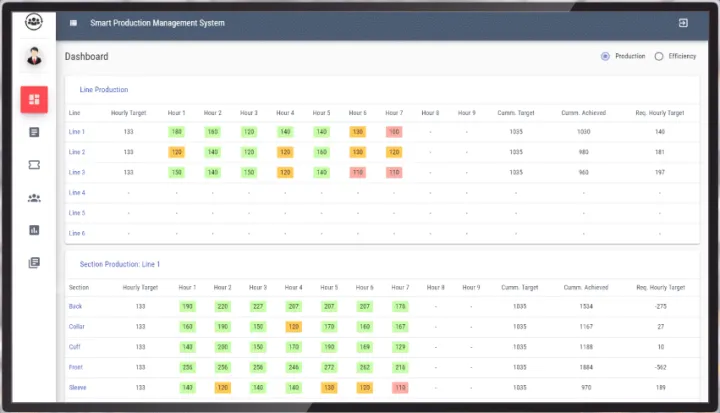Click Hour 8 header in Section table
The height and width of the screenshot is (413, 720).
coord(435,288)
